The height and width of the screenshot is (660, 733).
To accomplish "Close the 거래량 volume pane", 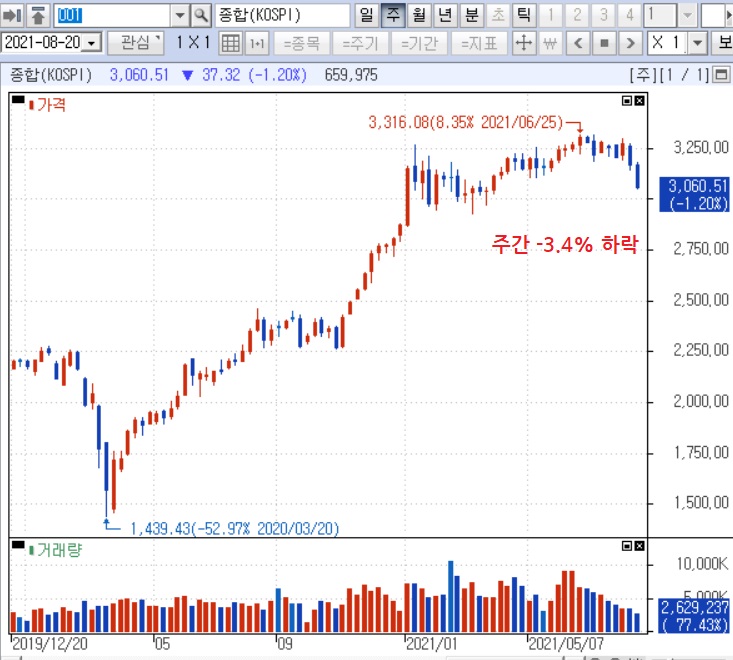I will [640, 545].
